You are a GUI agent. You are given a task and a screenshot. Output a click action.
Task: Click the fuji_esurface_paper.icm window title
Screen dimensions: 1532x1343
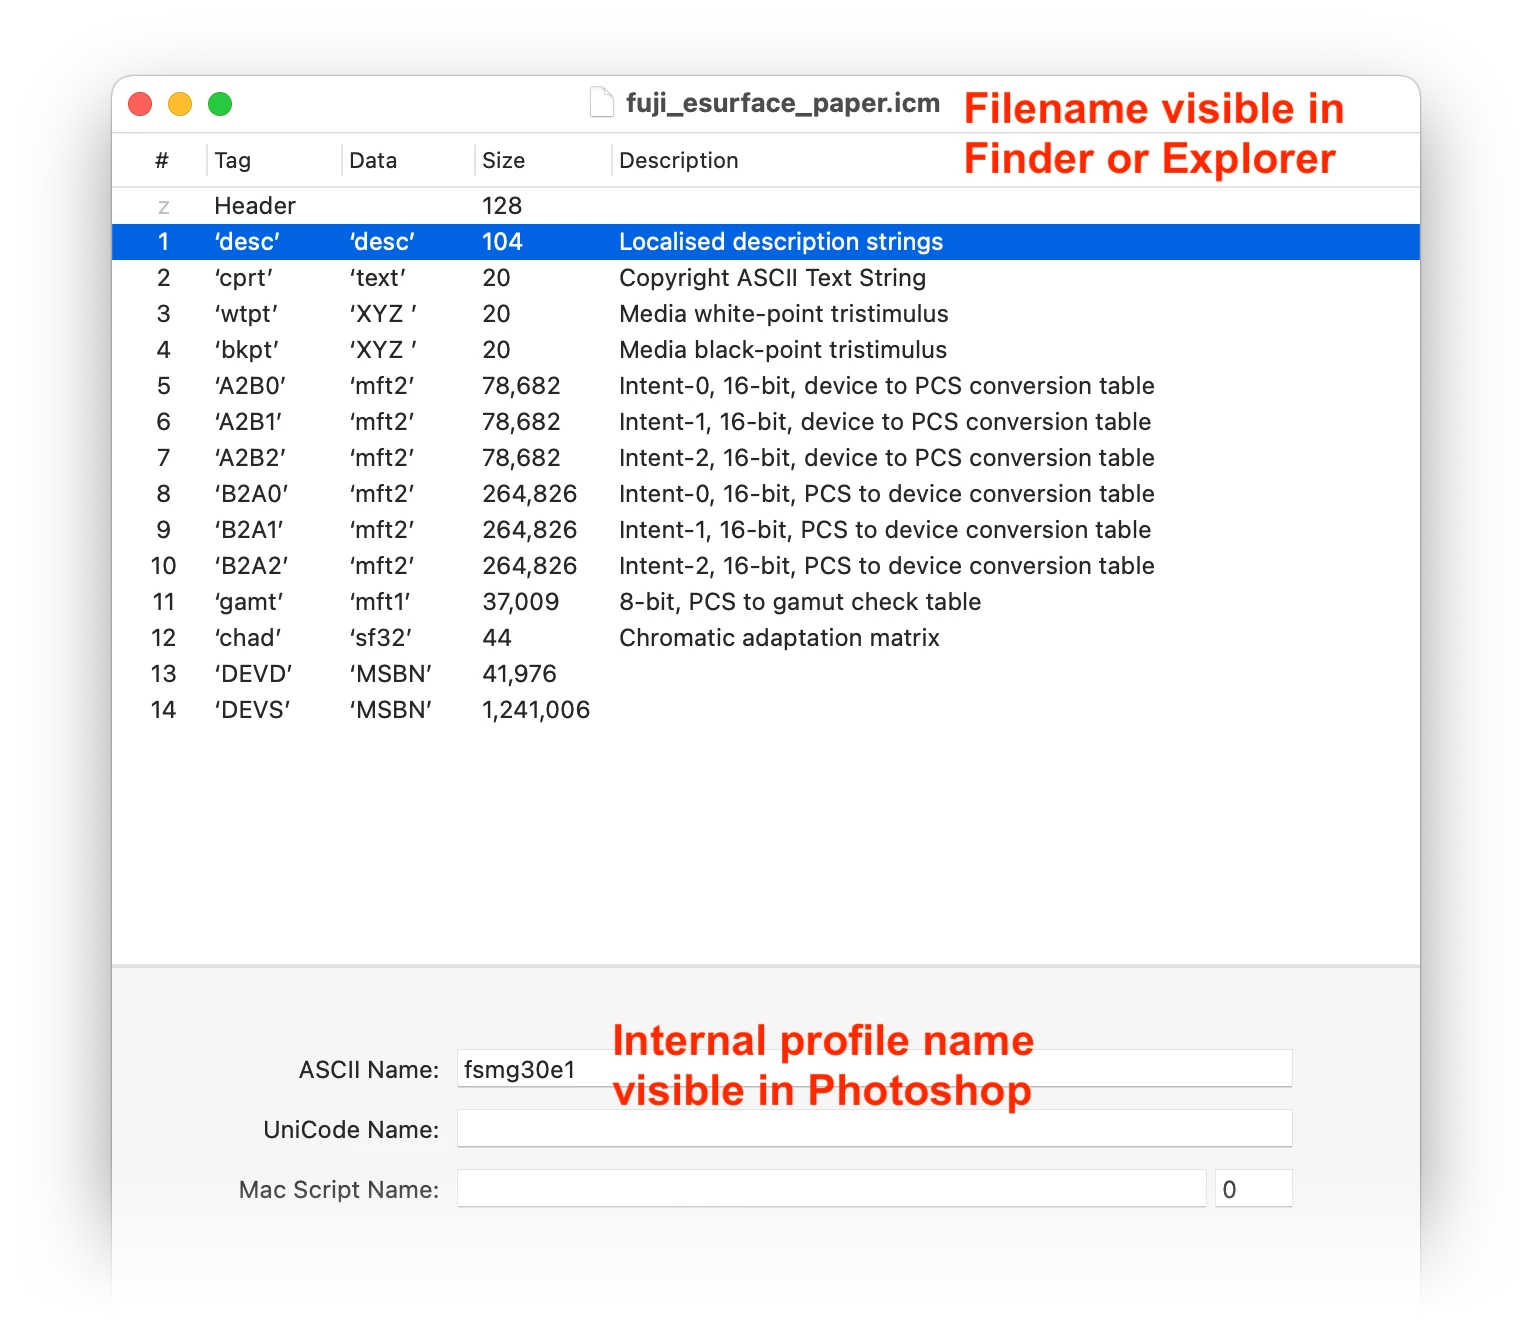pos(783,103)
